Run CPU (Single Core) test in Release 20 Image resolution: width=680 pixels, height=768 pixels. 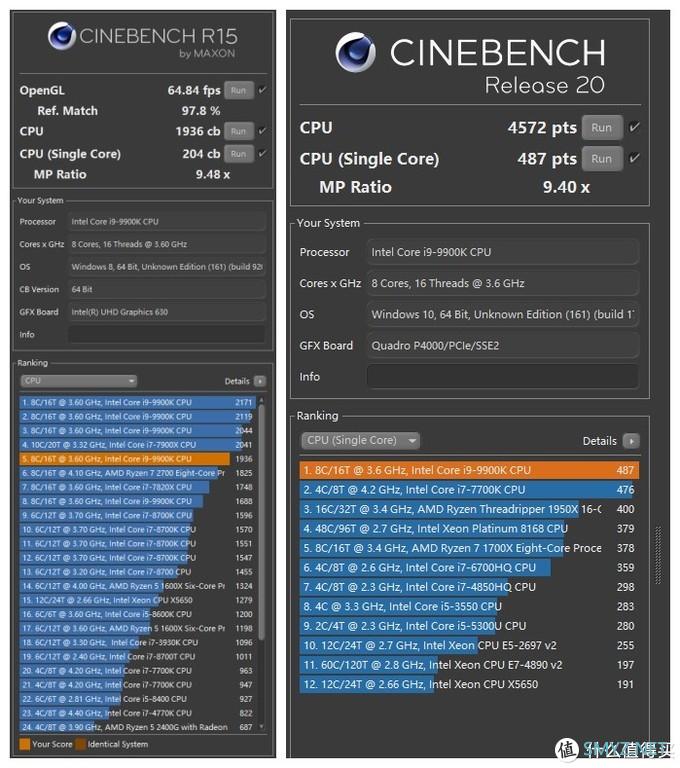[602, 159]
